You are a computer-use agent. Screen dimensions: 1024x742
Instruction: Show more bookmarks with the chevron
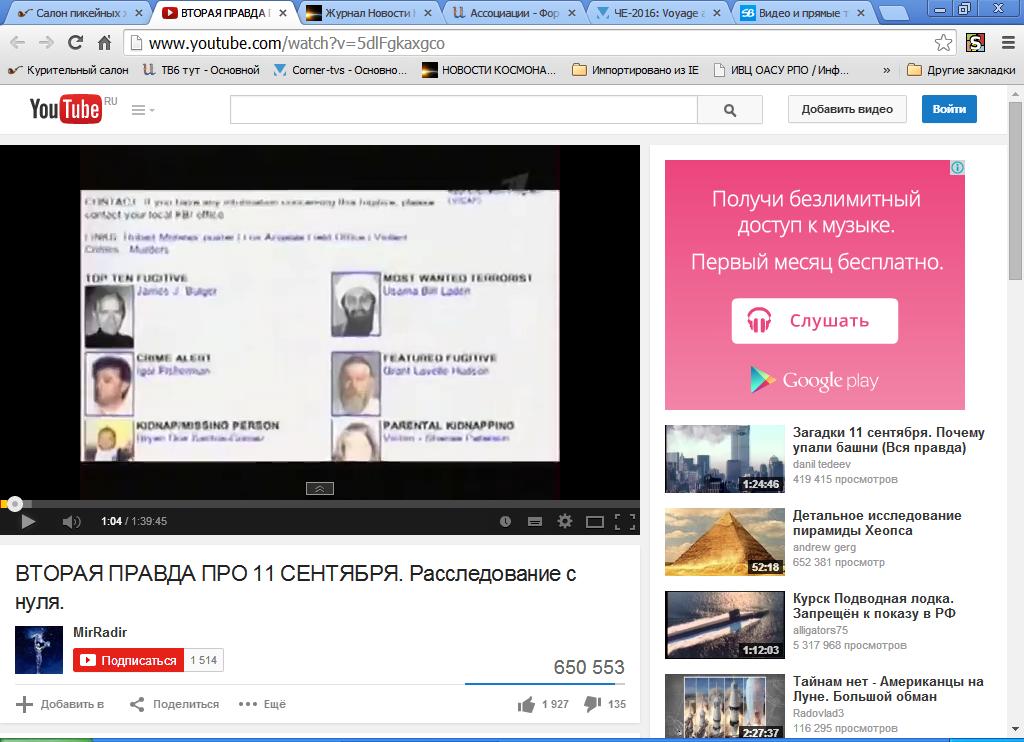pos(886,70)
